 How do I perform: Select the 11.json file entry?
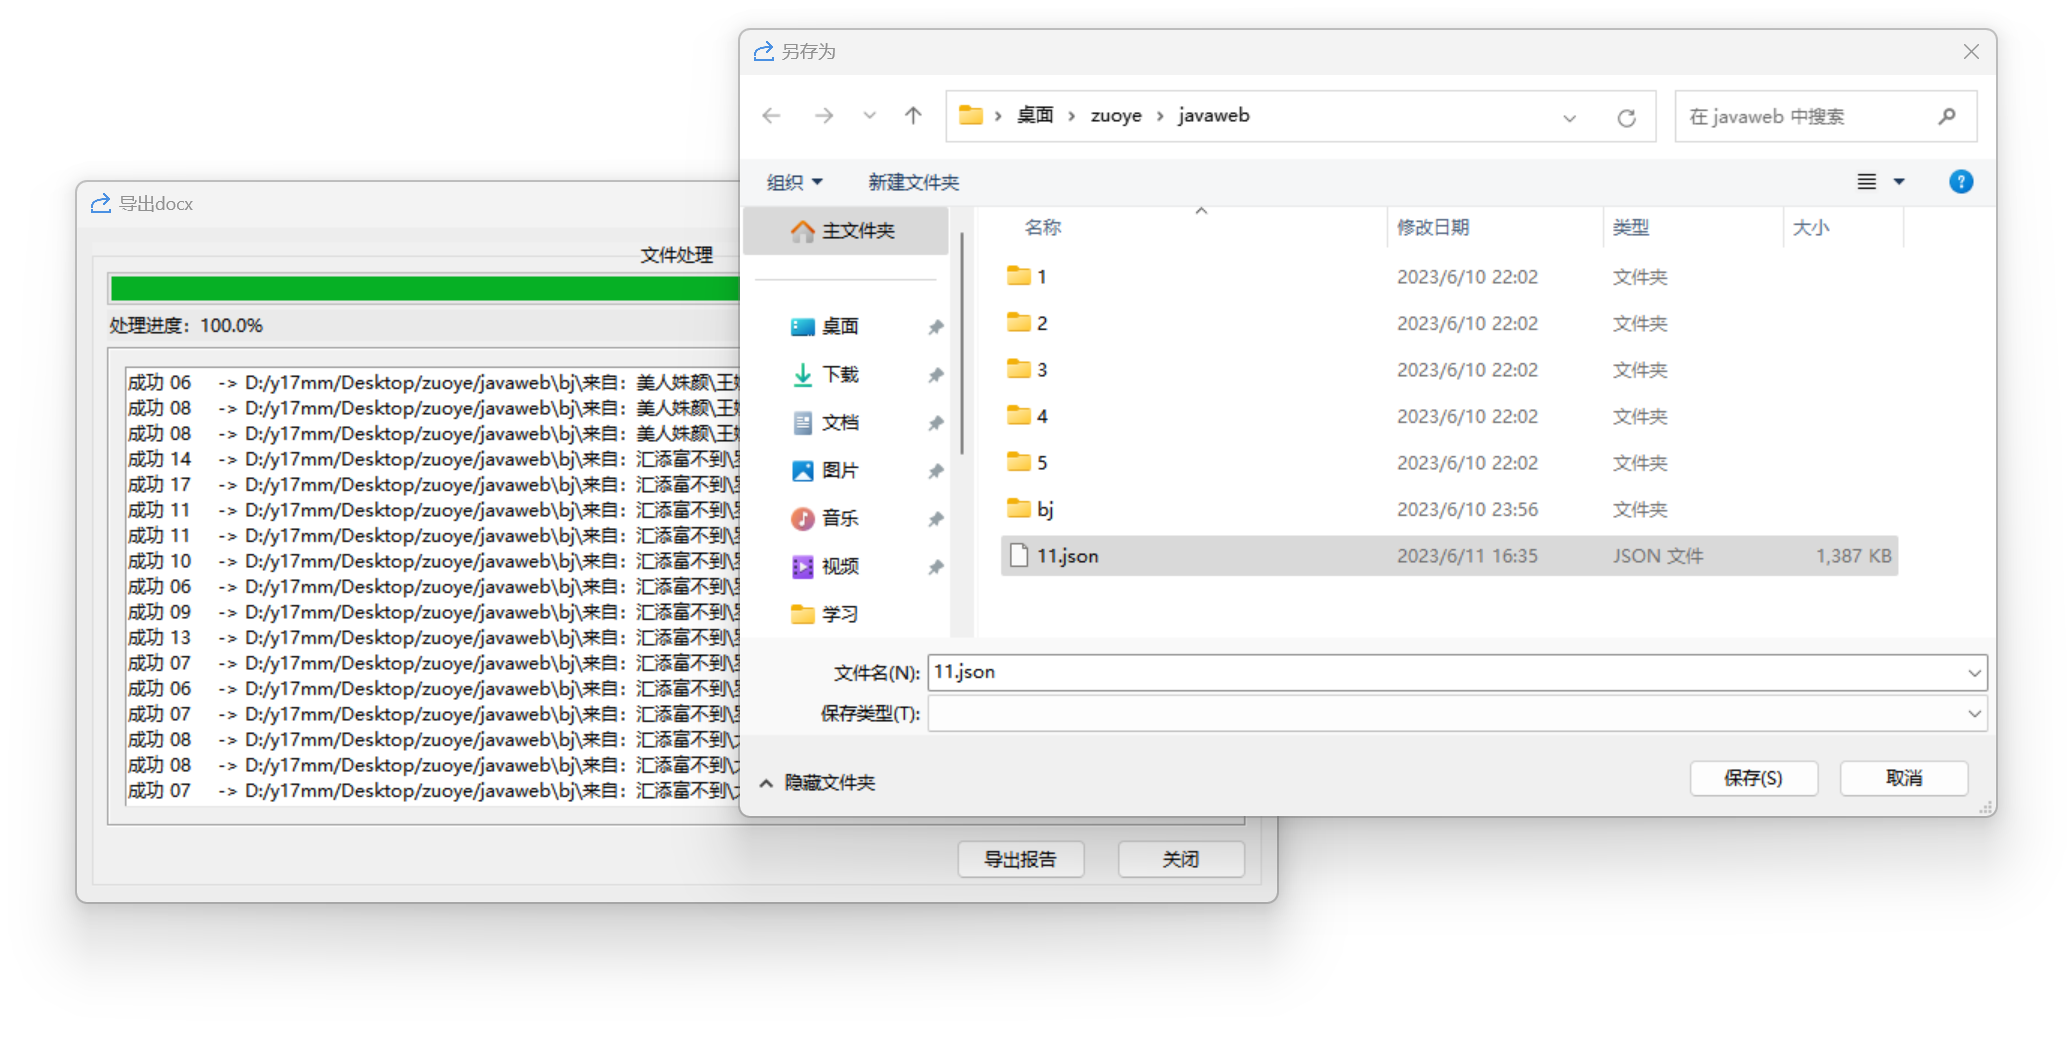(x=1449, y=556)
